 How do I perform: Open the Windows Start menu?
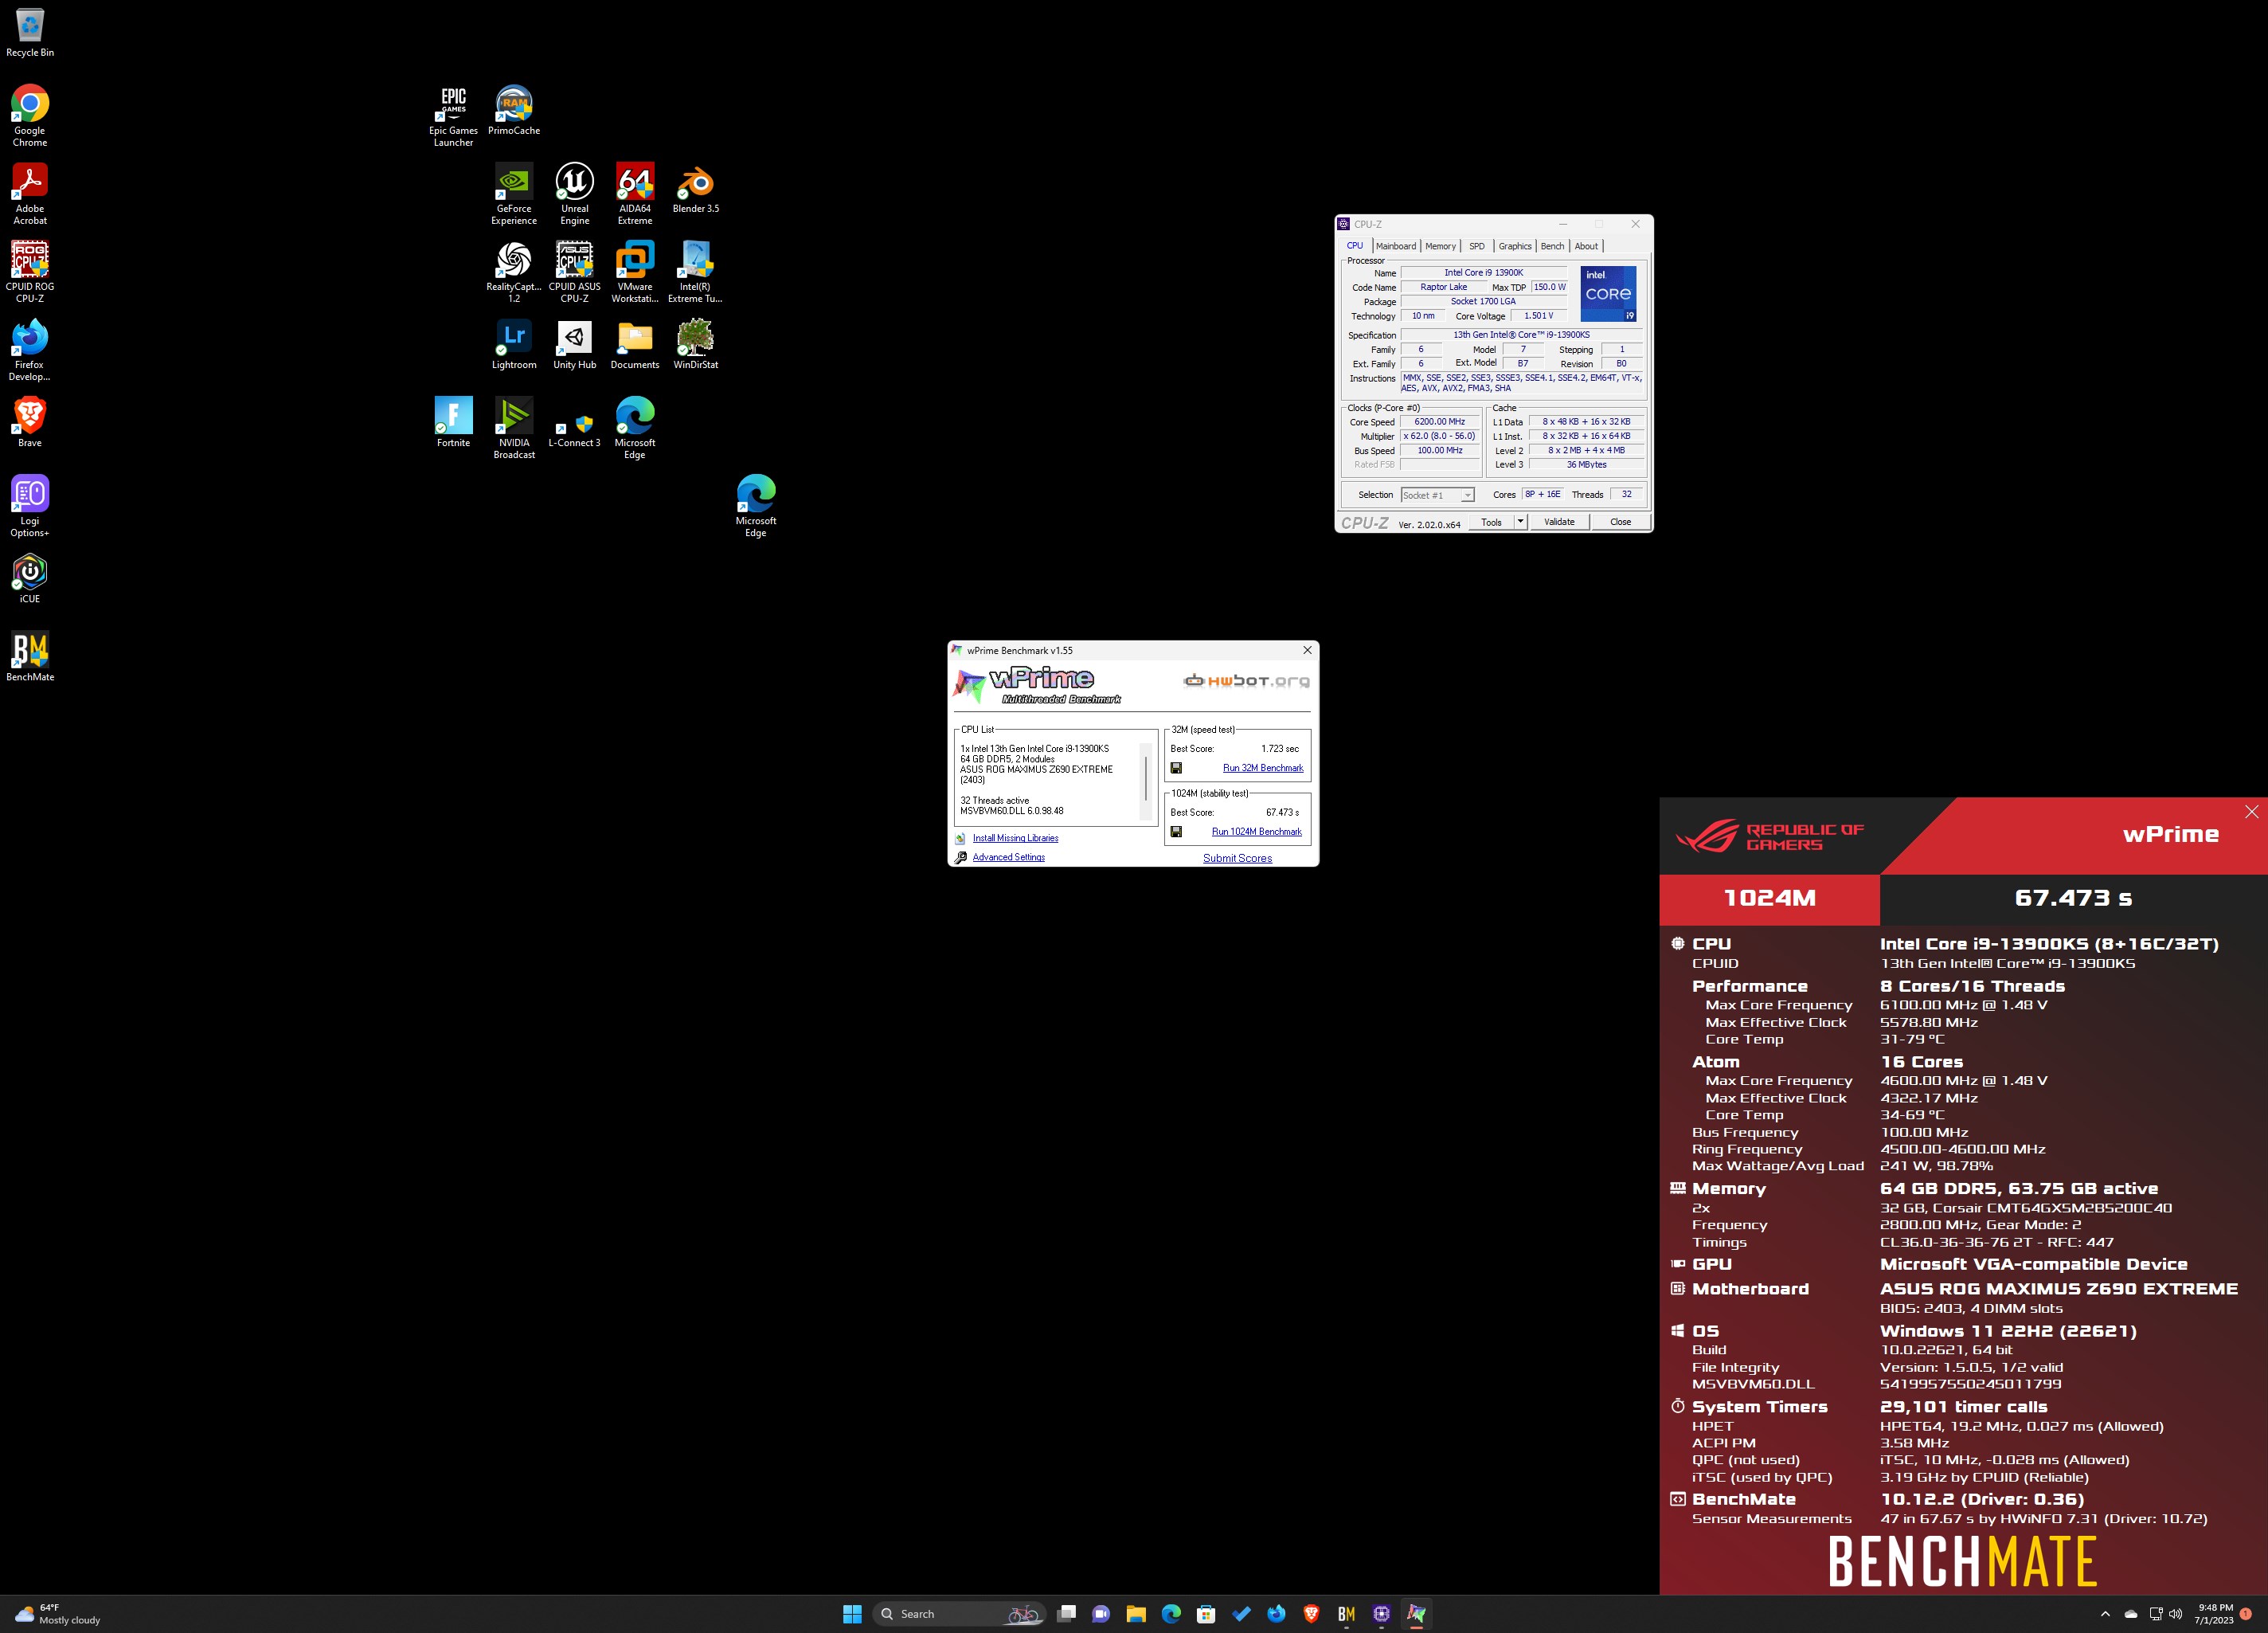(x=852, y=1613)
